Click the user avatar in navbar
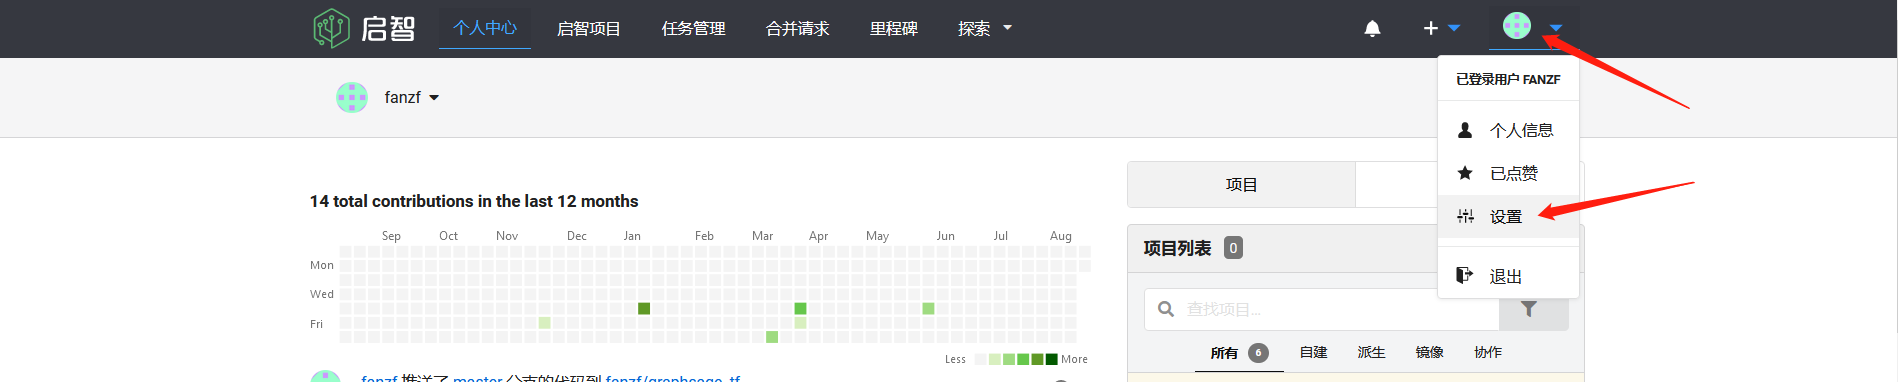The height and width of the screenshot is (382, 1898). tap(1517, 25)
